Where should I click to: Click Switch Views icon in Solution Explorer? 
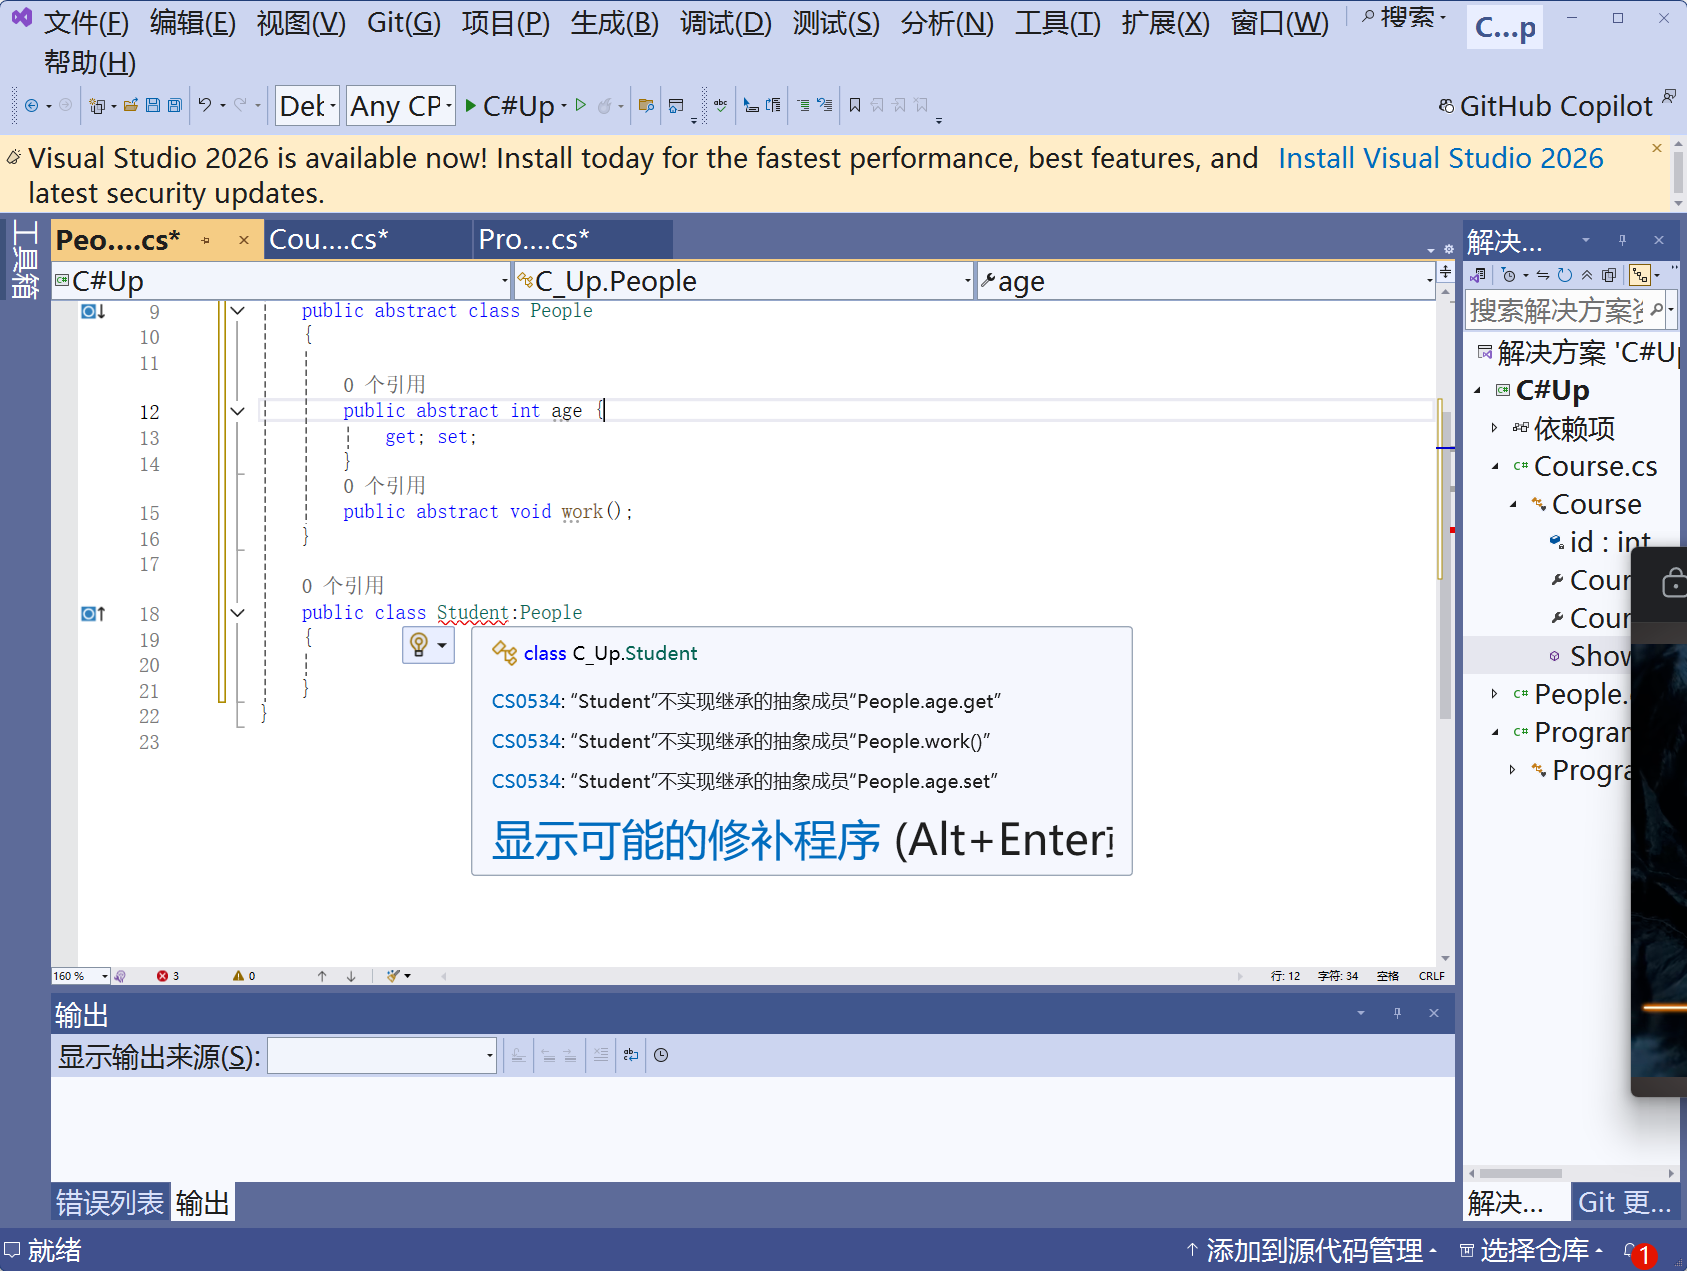1478,275
